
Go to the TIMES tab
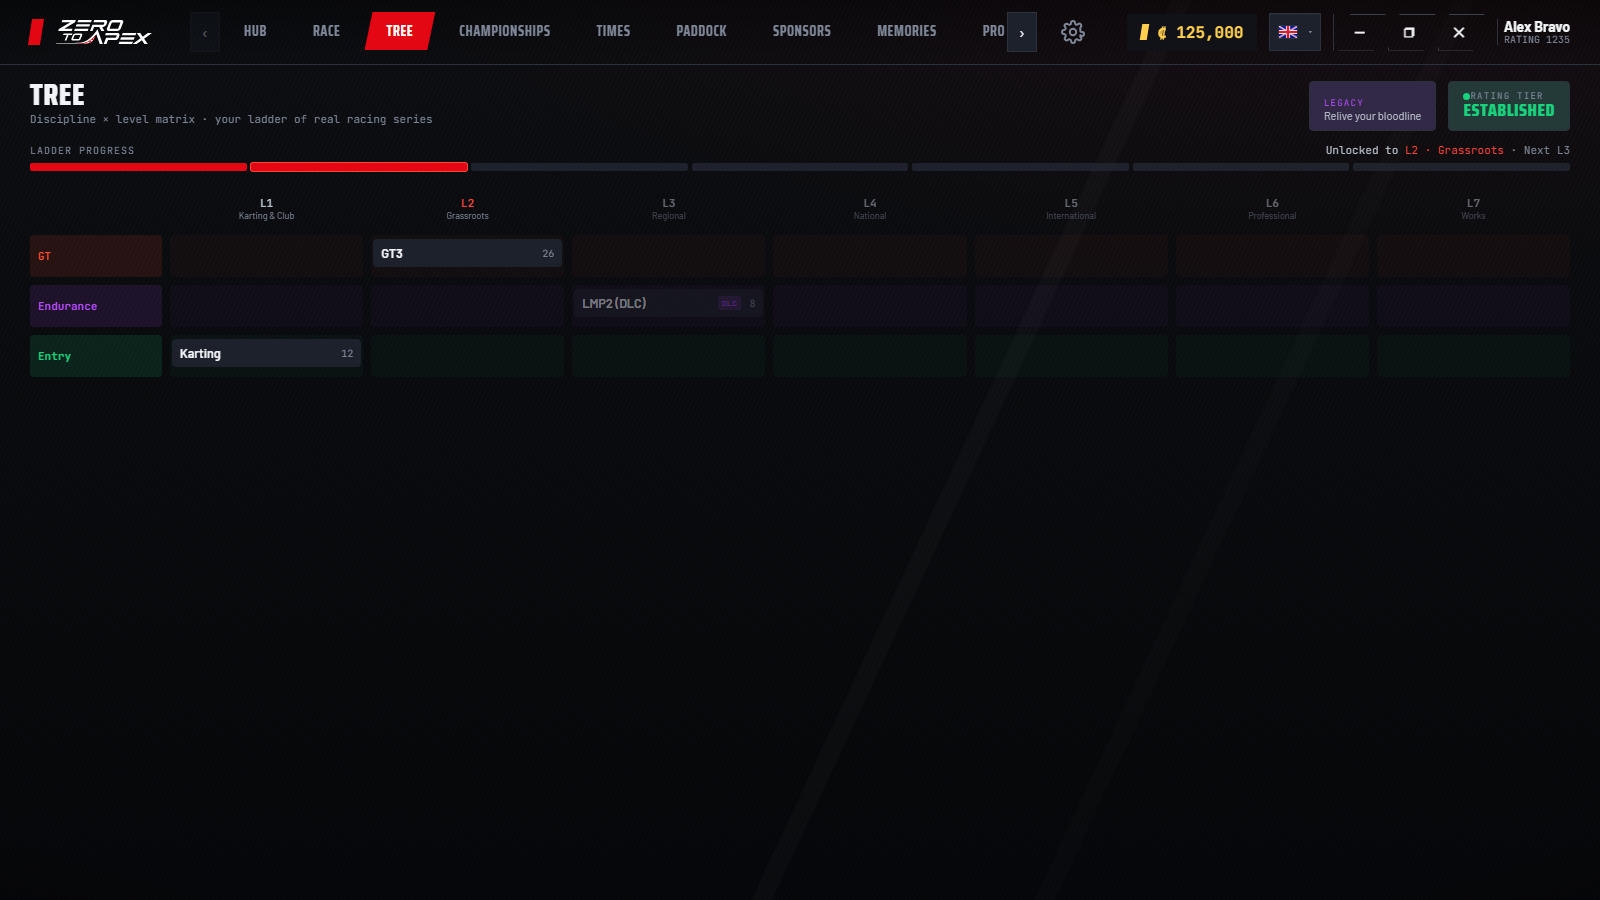(613, 31)
